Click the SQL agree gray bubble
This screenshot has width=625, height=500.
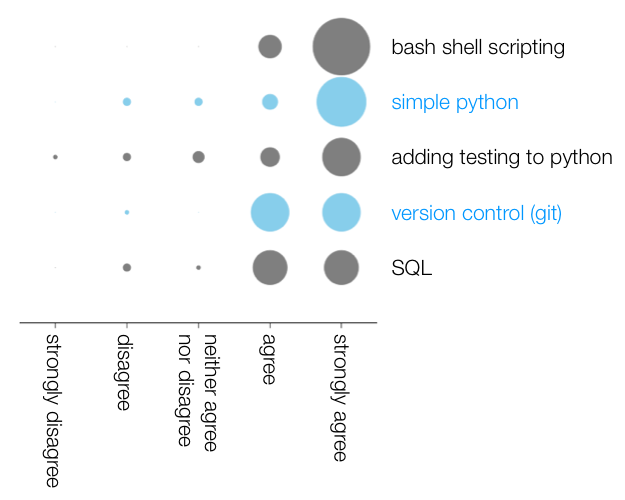270,268
